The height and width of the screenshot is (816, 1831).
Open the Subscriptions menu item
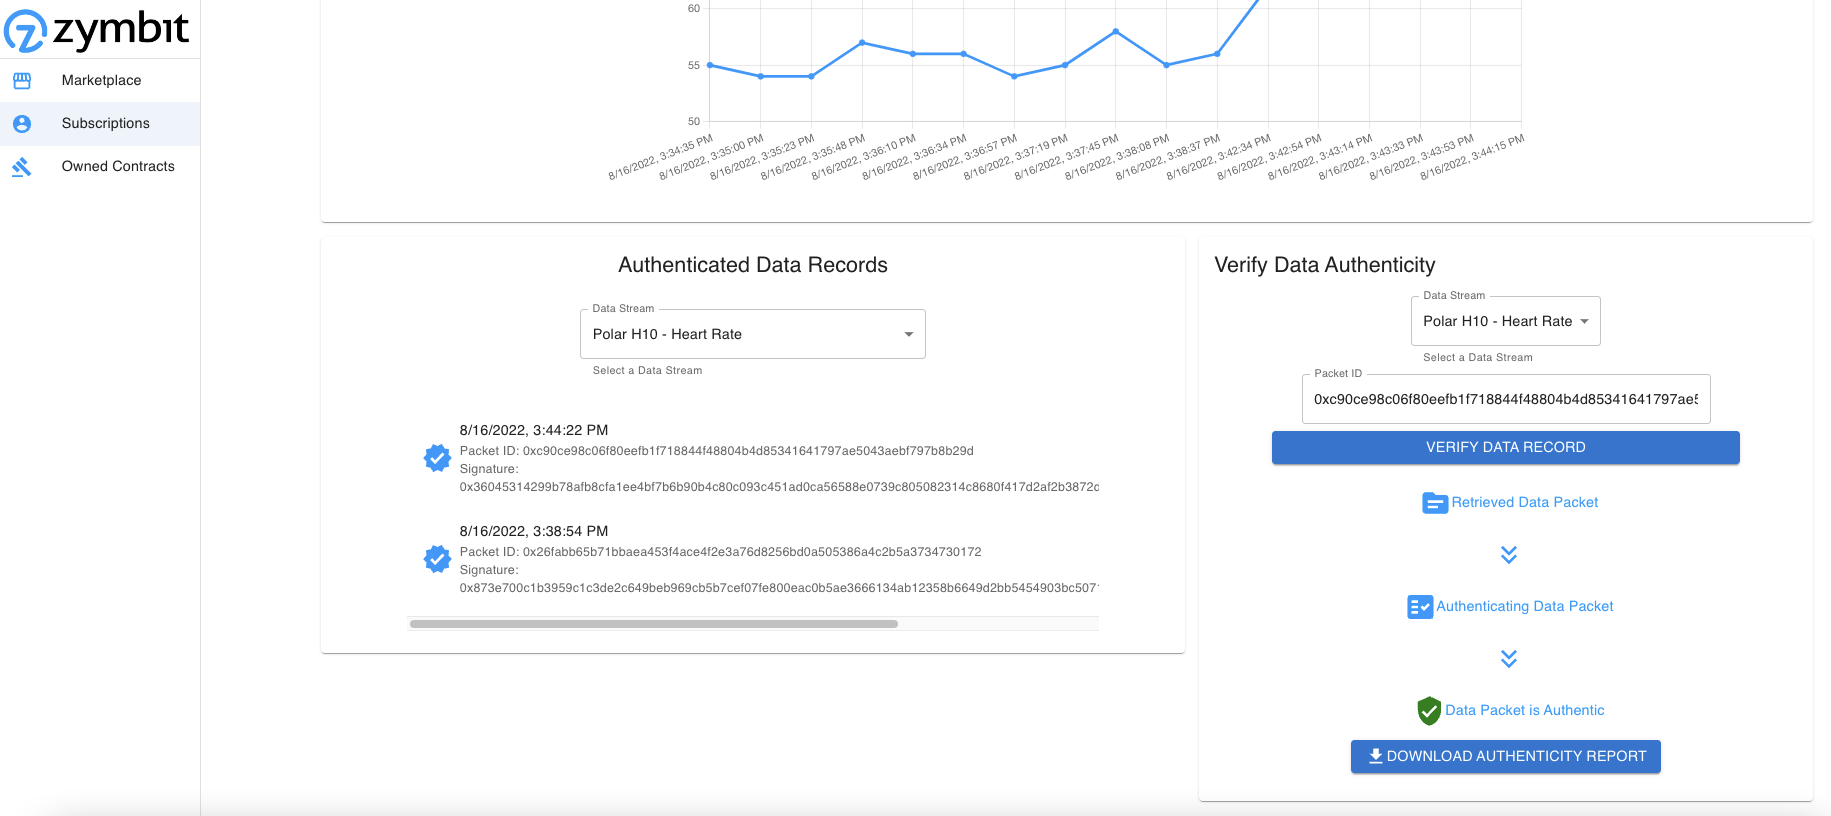coord(100,123)
